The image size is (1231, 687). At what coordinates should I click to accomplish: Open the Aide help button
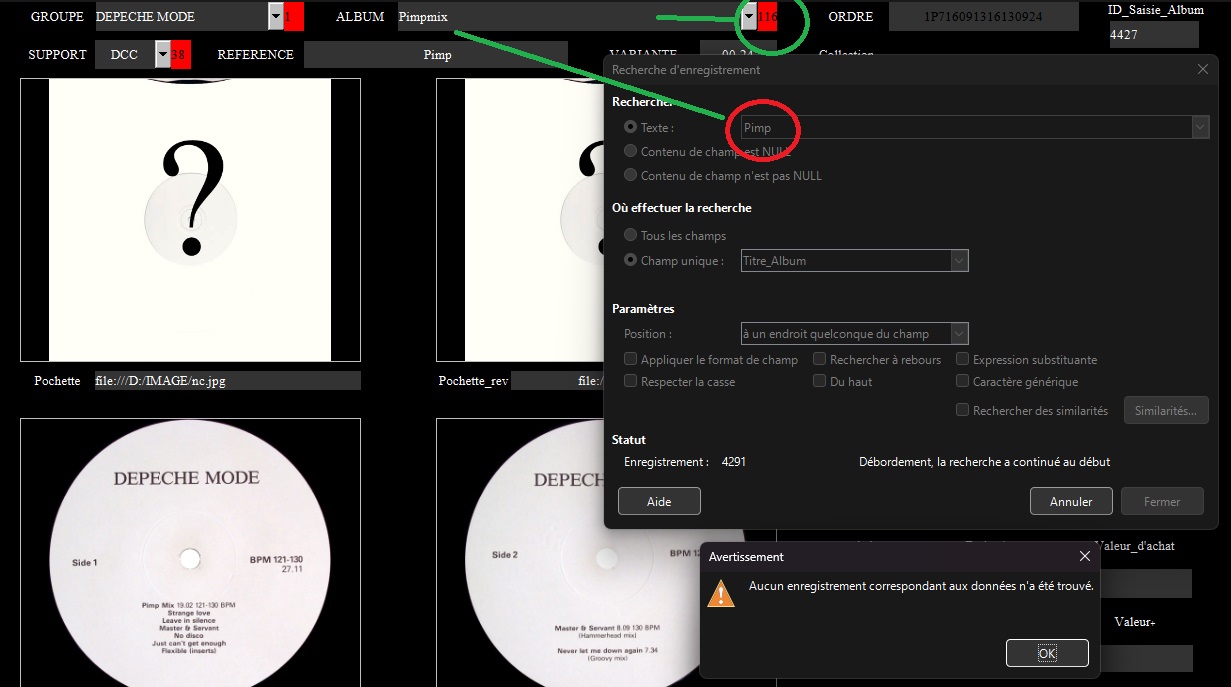click(659, 501)
